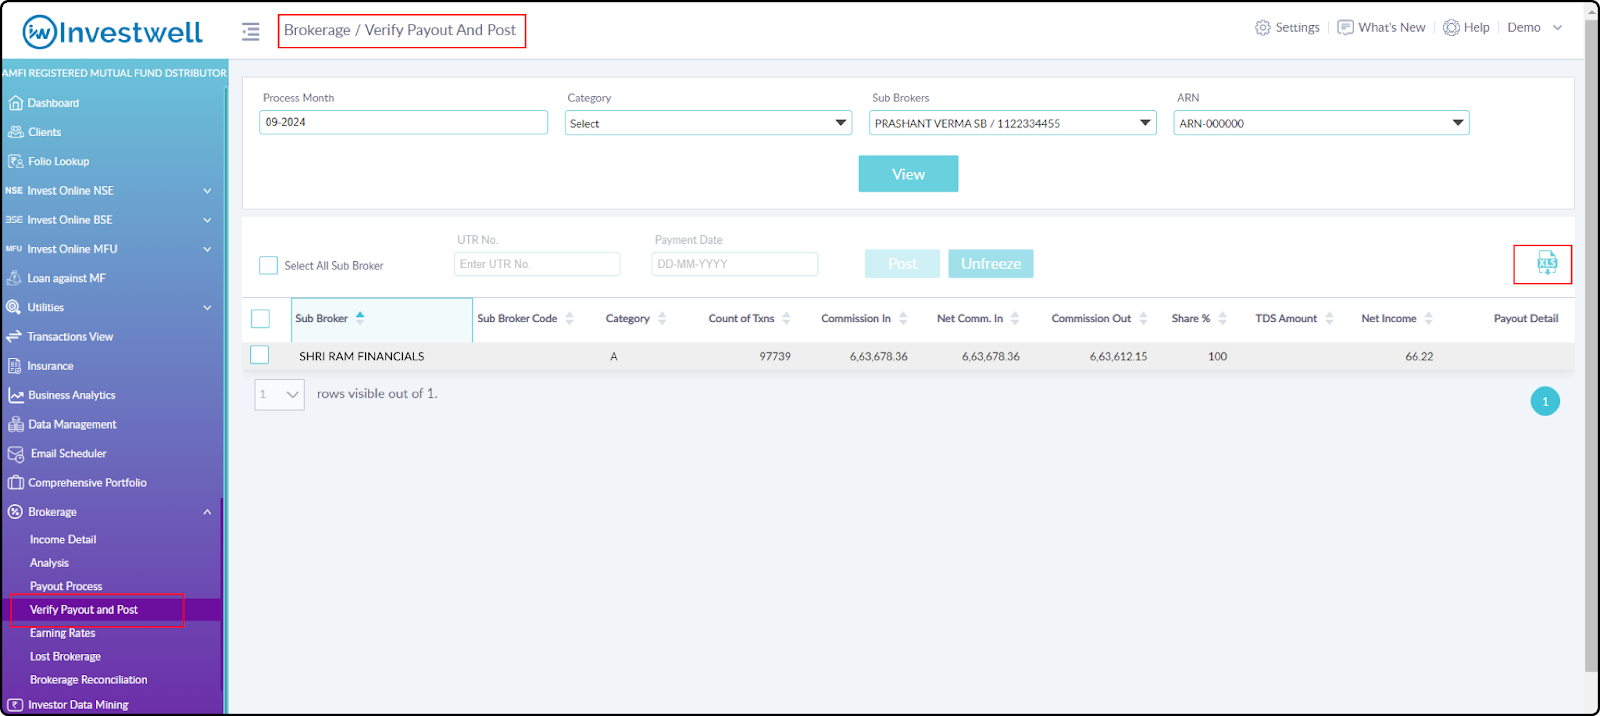Click the Unfreeze button
This screenshot has width=1600, height=716.
[991, 264]
